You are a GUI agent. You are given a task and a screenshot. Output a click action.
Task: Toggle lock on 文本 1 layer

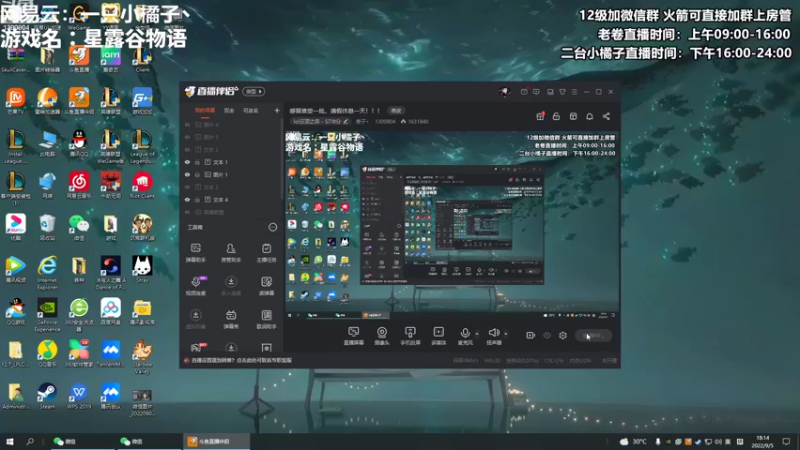[197, 162]
